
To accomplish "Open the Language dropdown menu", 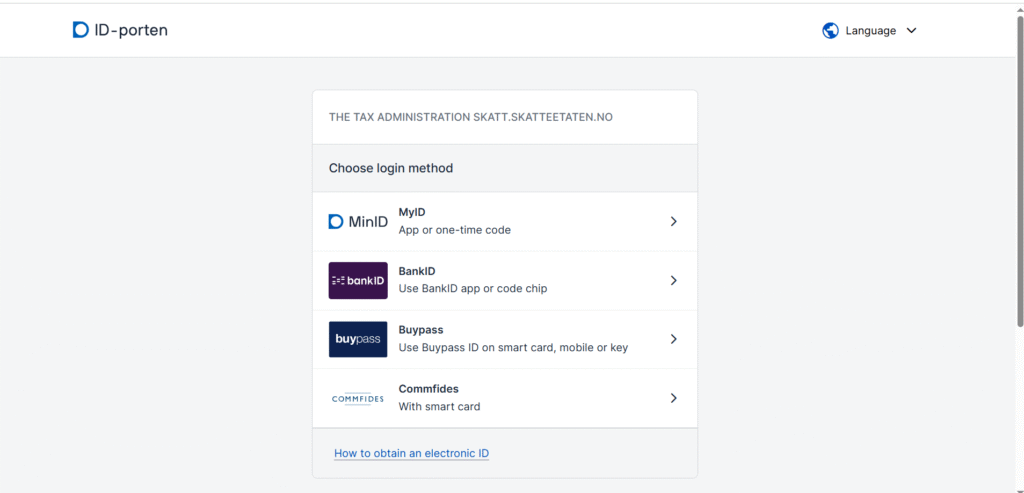I will click(870, 31).
